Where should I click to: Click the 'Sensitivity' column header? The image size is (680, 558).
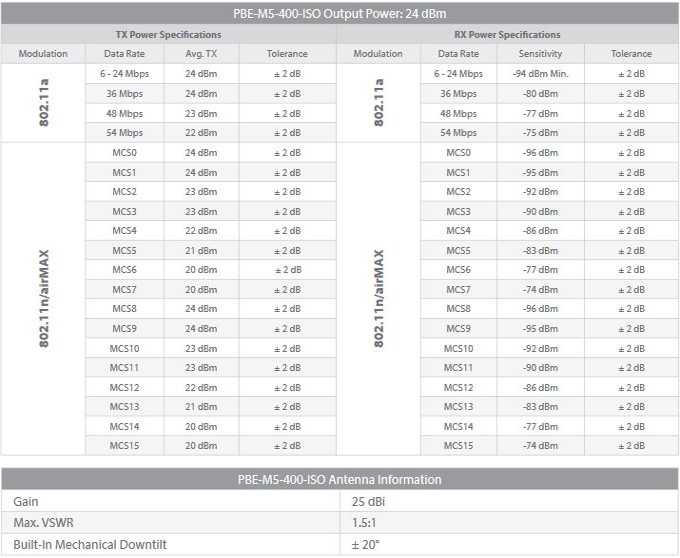pyautogui.click(x=540, y=54)
